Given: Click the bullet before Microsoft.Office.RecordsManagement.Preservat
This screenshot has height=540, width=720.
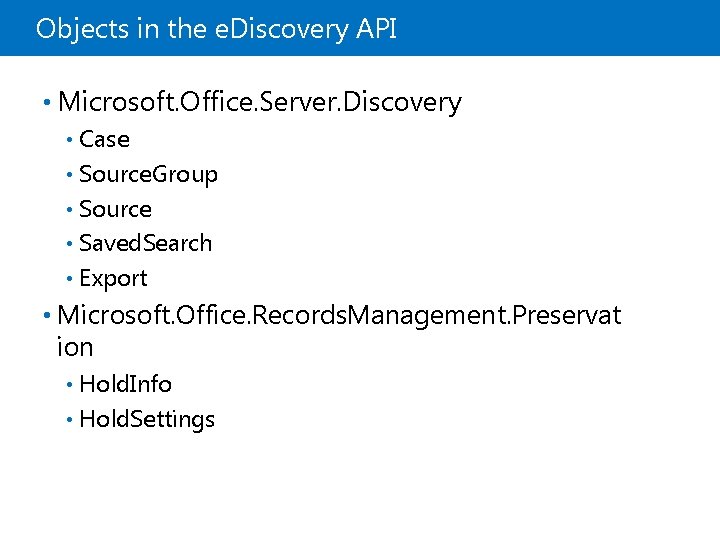Looking at the screenshot, I should [48, 316].
